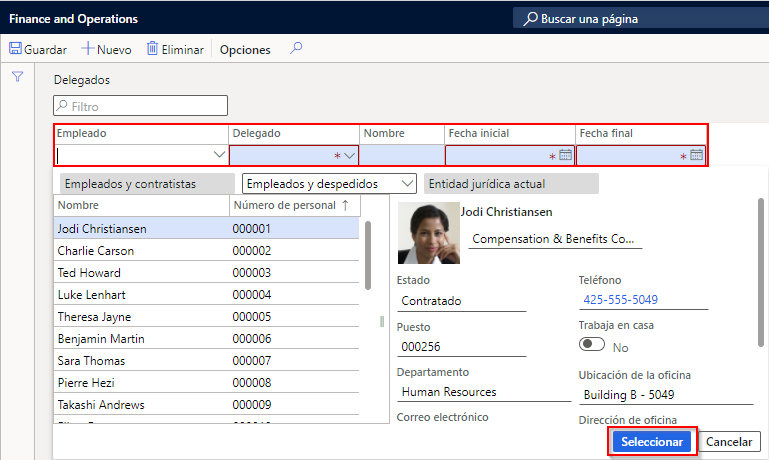The width and height of the screenshot is (769, 460).
Task: Open the Fecha final calendar picker
Action: click(x=696, y=155)
